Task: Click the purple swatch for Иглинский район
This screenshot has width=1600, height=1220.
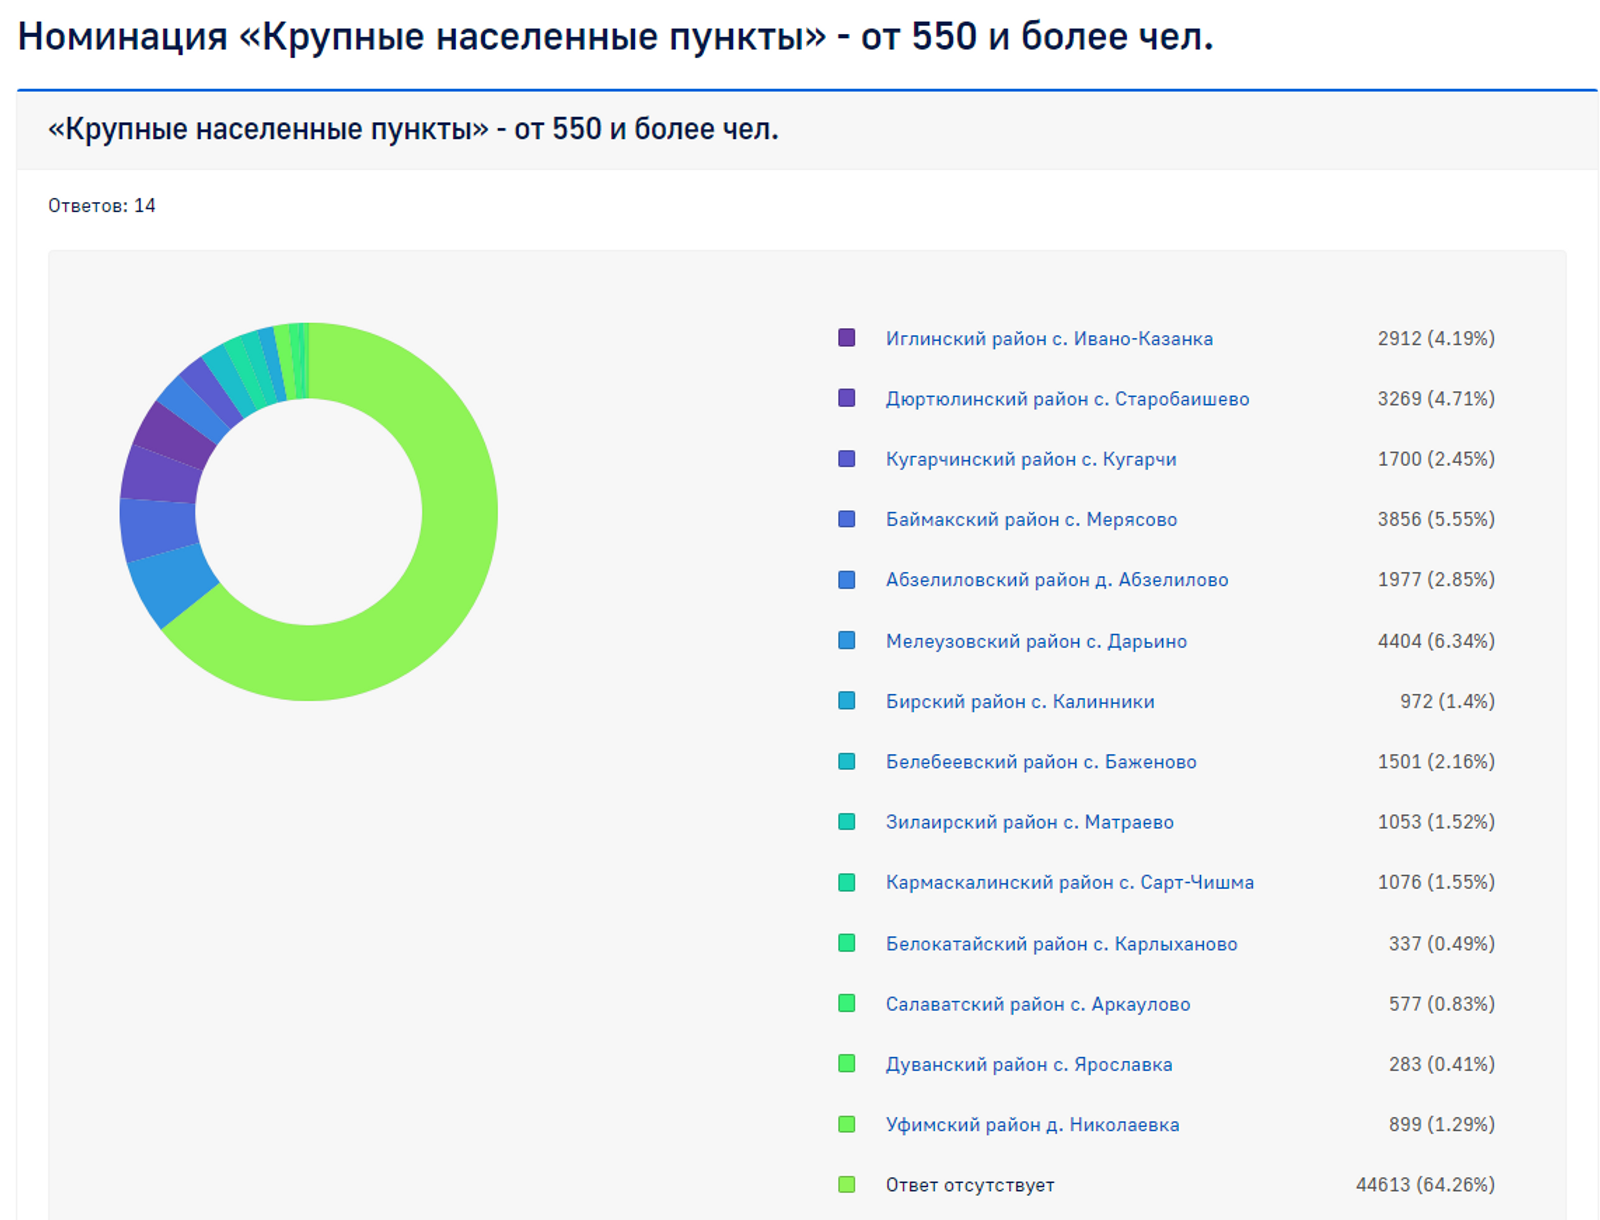Action: pos(846,338)
